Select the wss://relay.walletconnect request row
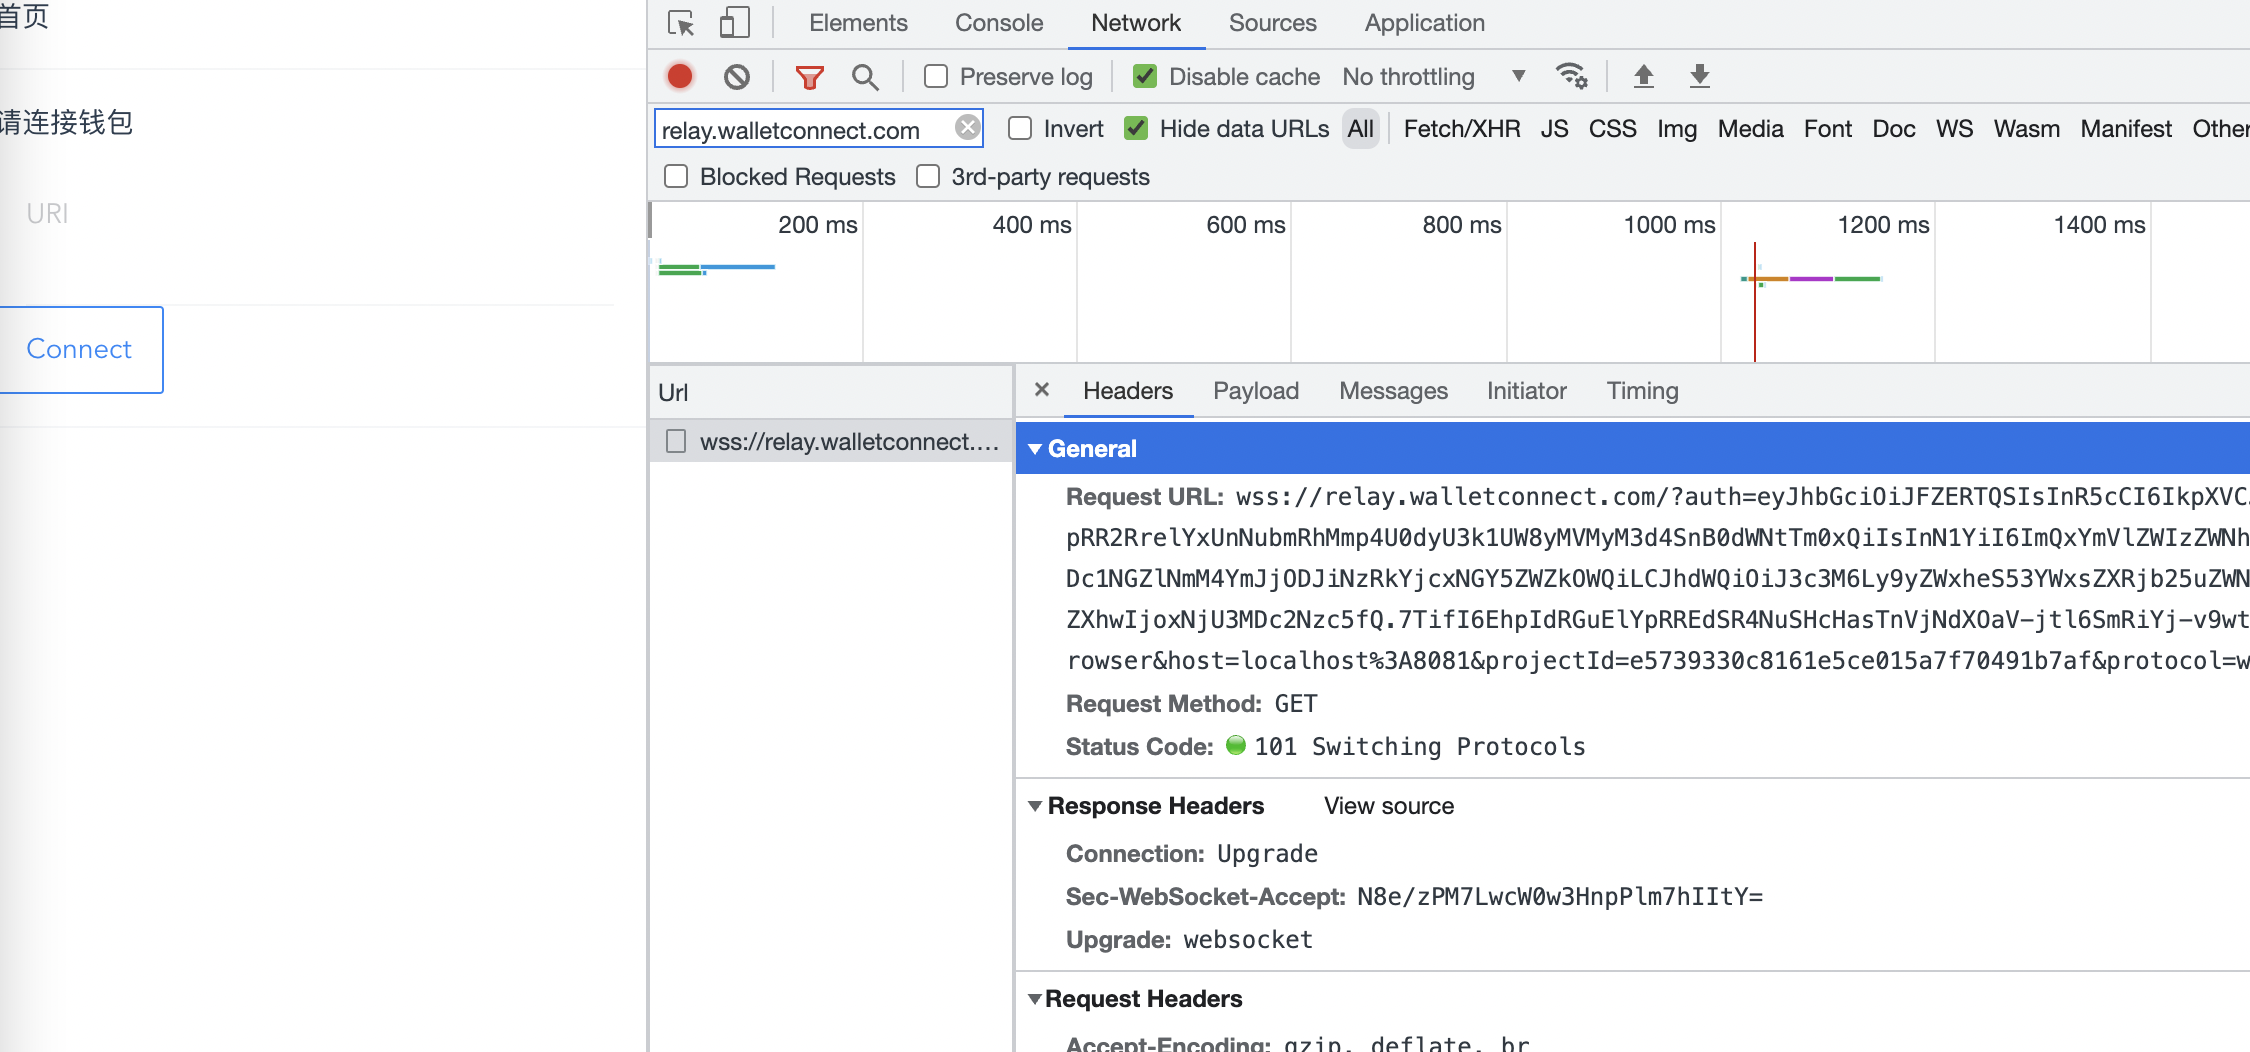Screen dimensions: 2250x1052 click(832, 441)
